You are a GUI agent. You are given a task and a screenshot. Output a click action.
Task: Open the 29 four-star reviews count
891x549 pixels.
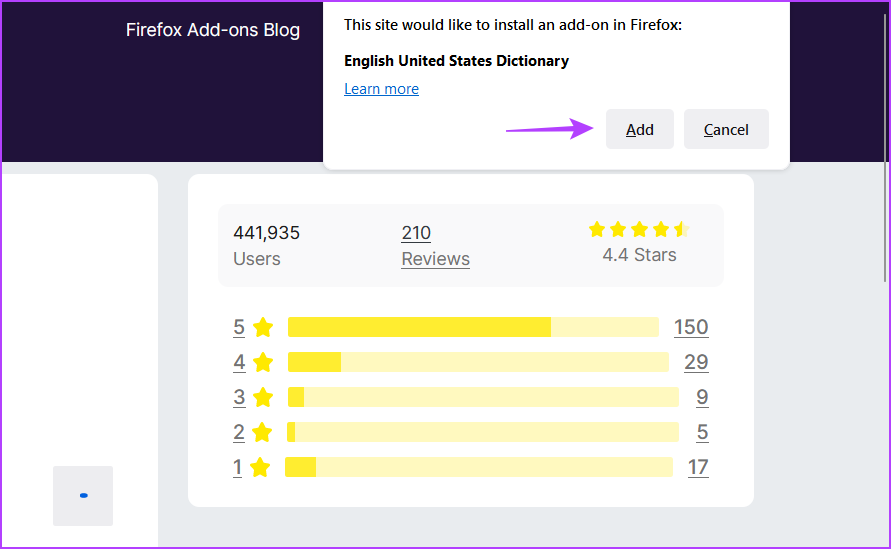696,362
